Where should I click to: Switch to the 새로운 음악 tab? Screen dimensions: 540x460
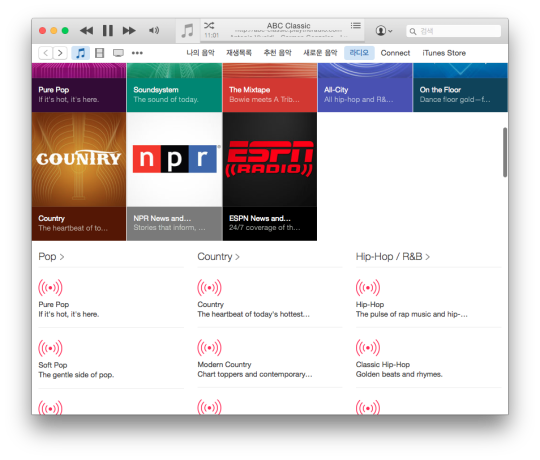tap(320, 53)
